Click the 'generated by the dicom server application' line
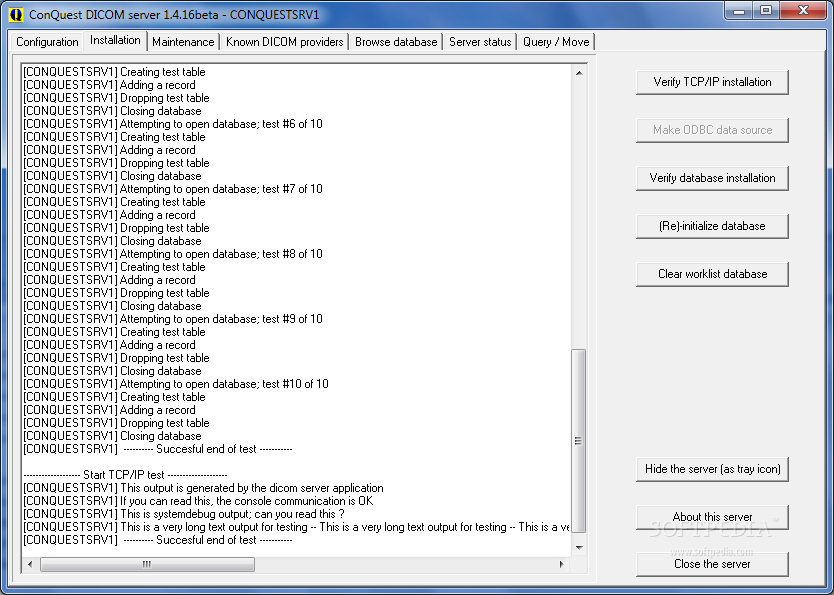The image size is (834, 595). tap(203, 488)
